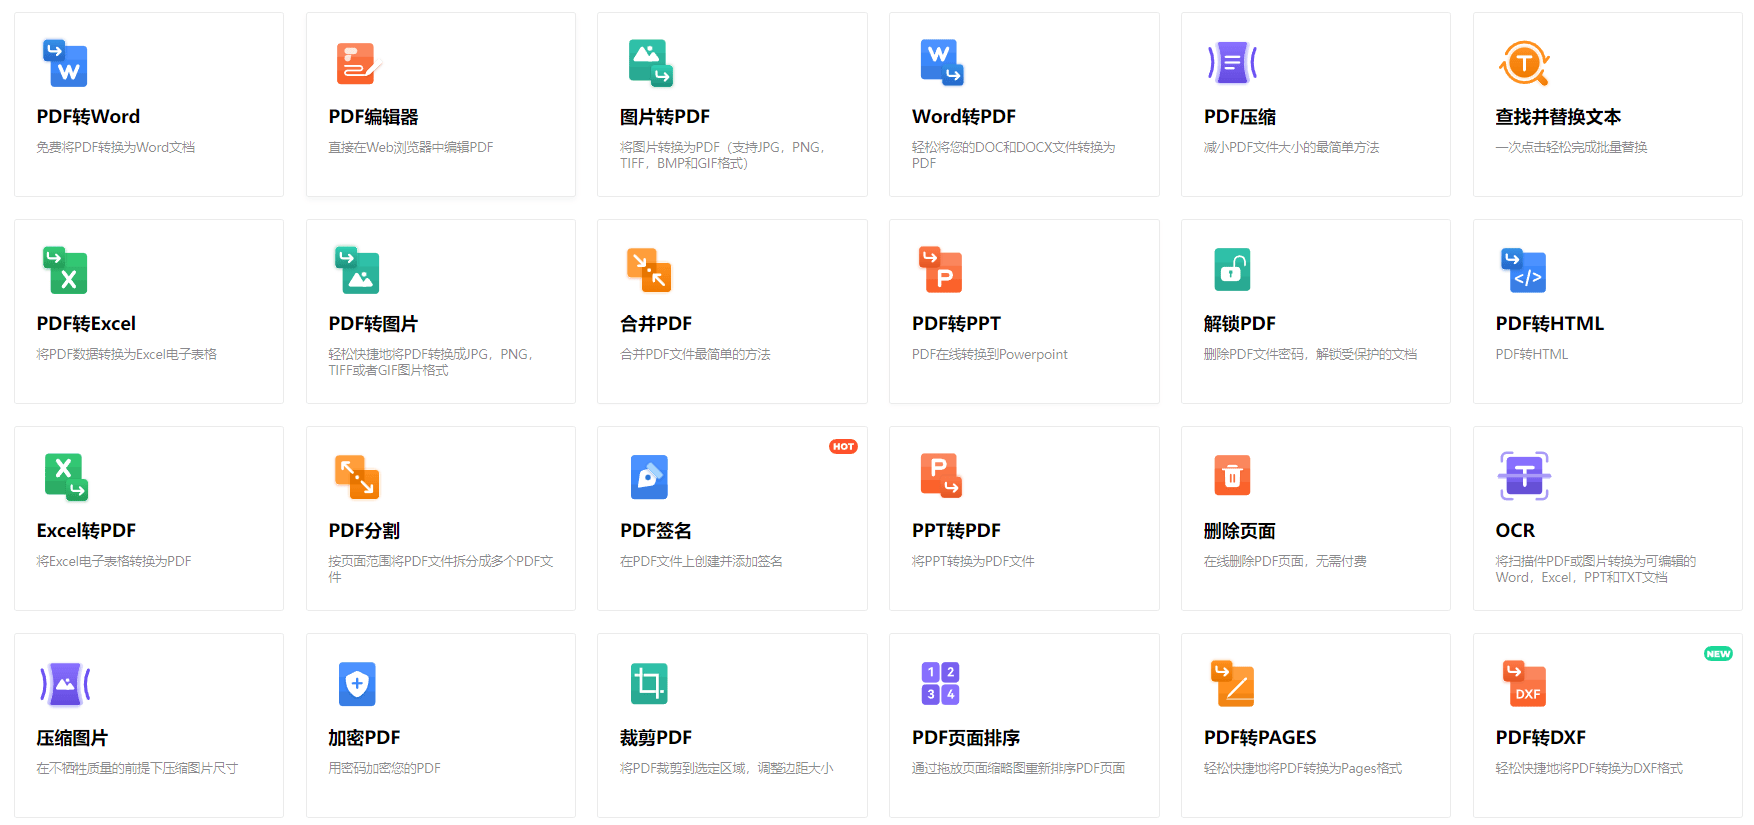Open the PDF编辑器 tool icon
The image size is (1754, 825).
(357, 64)
